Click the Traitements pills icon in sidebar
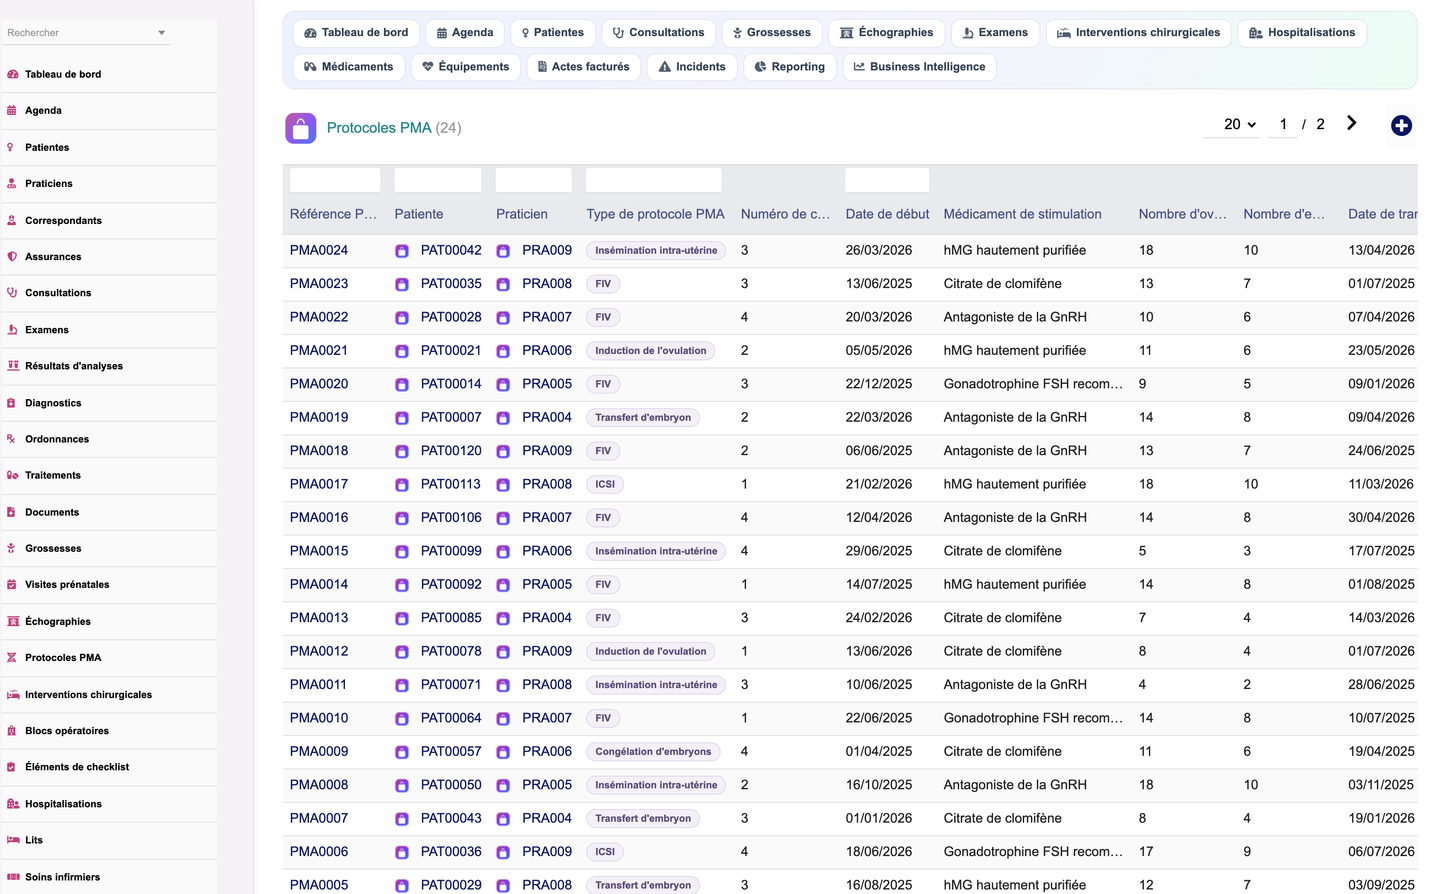The image size is (1445, 894). [x=12, y=476]
